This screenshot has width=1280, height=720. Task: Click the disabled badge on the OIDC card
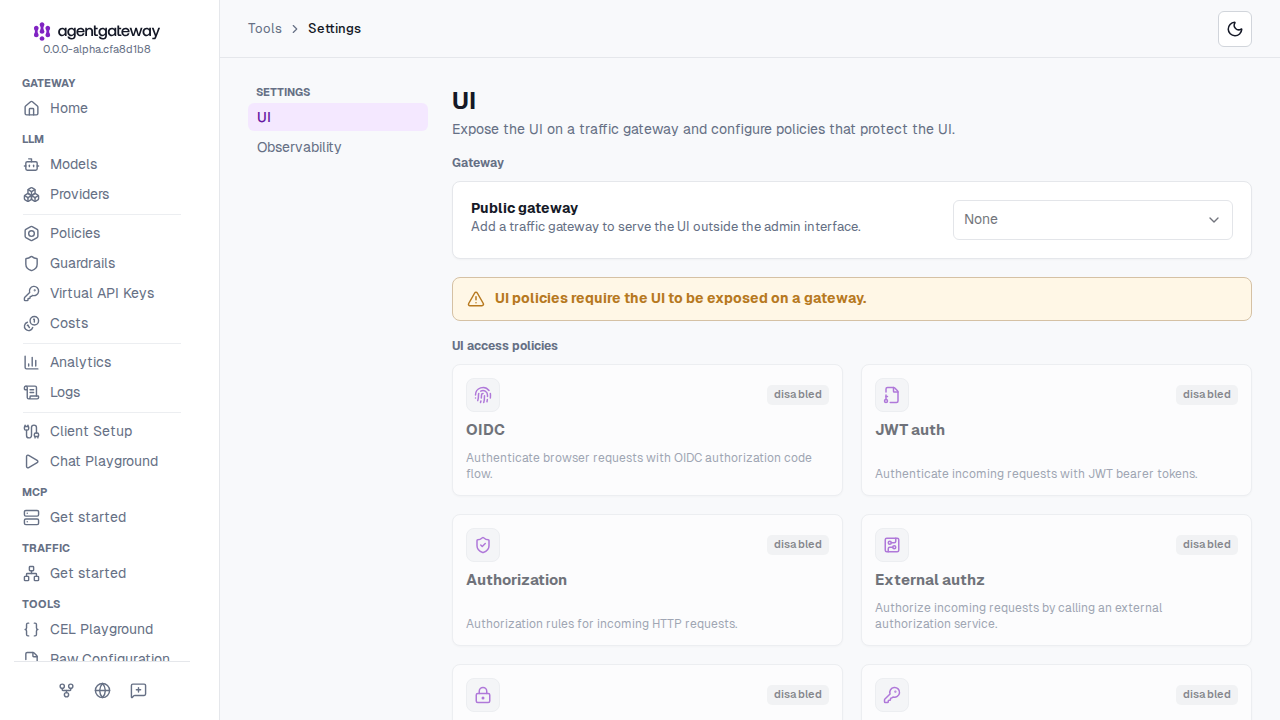pyautogui.click(x=798, y=394)
